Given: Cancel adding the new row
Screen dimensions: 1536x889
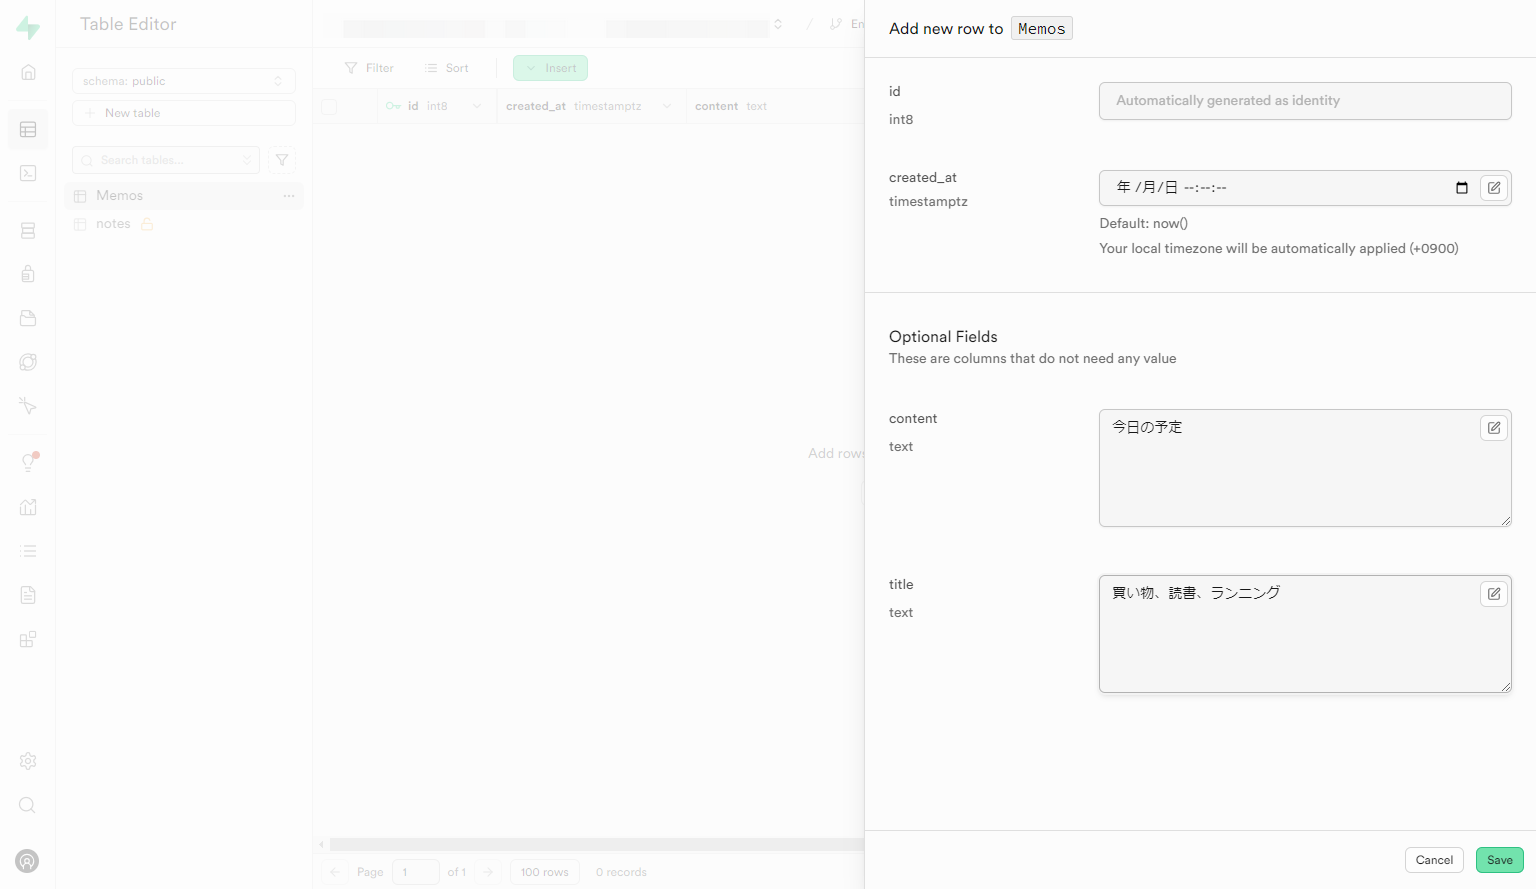Looking at the screenshot, I should point(1434,860).
